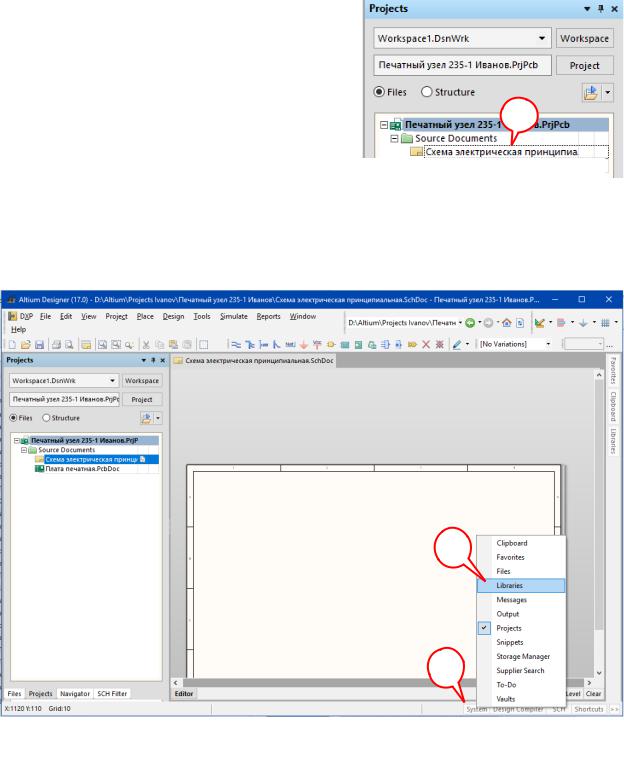The height and width of the screenshot is (778, 624).
Task: Click the Paste toolbar icon
Action: [173, 344]
